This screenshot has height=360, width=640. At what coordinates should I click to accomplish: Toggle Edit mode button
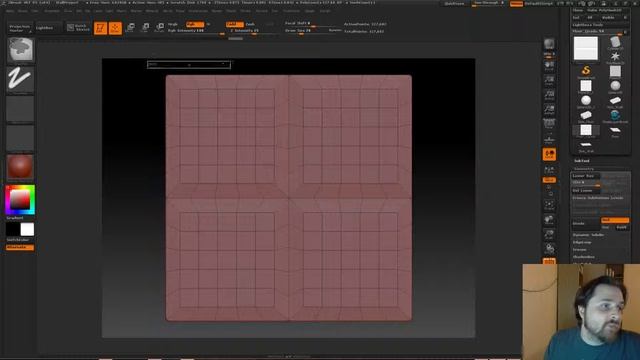point(100,28)
